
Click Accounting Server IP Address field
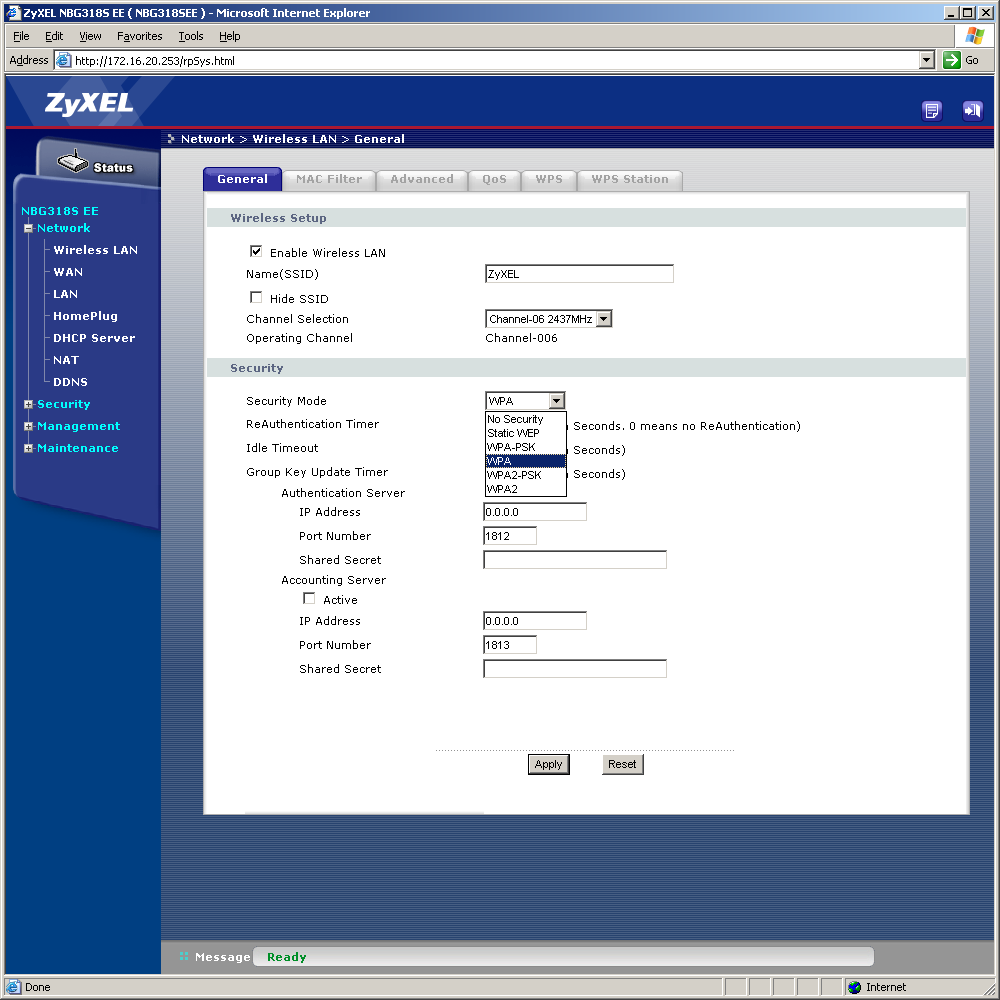click(535, 621)
